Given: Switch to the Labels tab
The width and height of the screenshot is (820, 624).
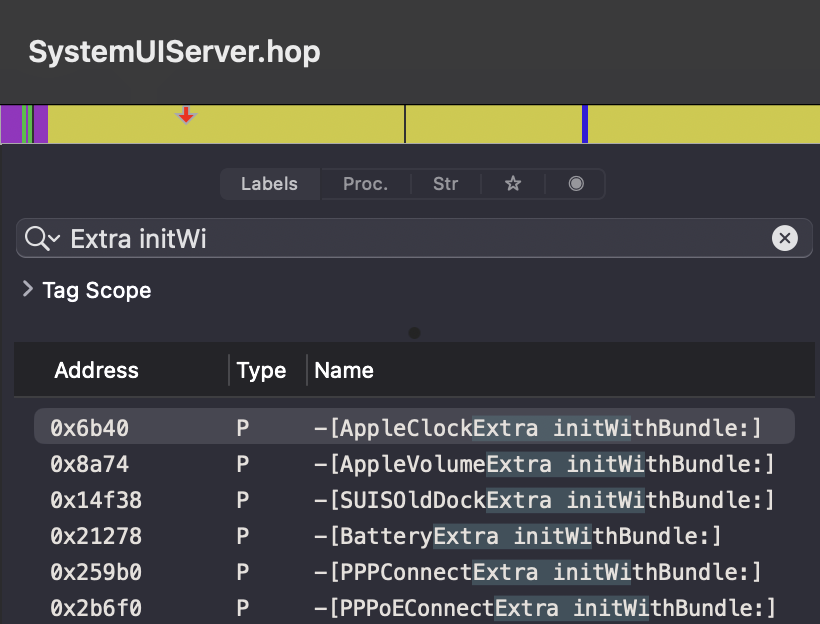Looking at the screenshot, I should pos(269,184).
